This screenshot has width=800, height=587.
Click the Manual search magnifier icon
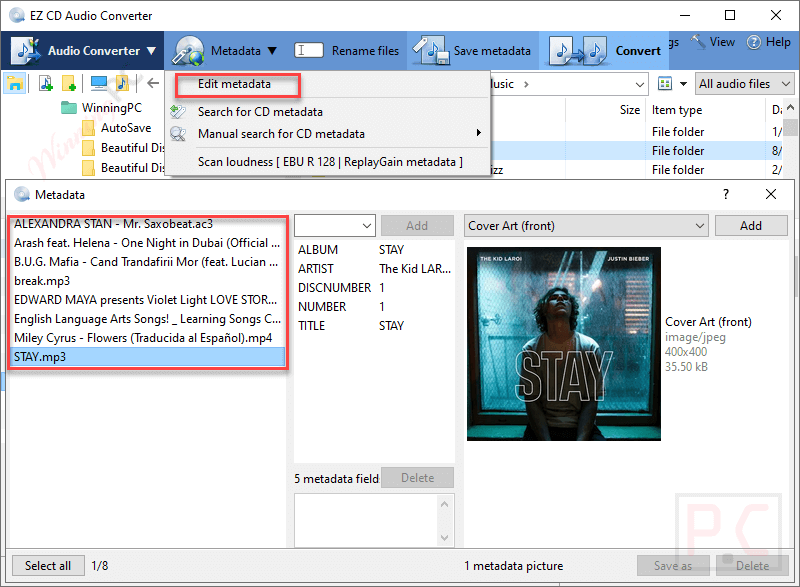click(178, 134)
